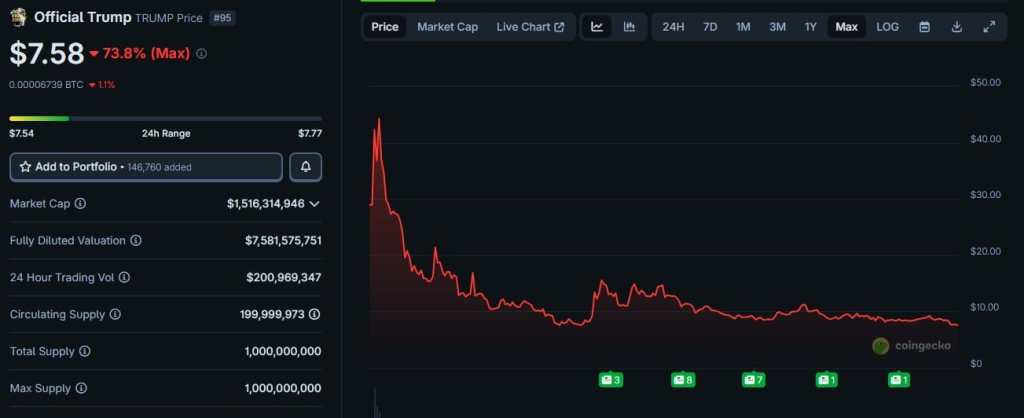
Task: Open news marker labeled 7
Action: pyautogui.click(x=753, y=379)
